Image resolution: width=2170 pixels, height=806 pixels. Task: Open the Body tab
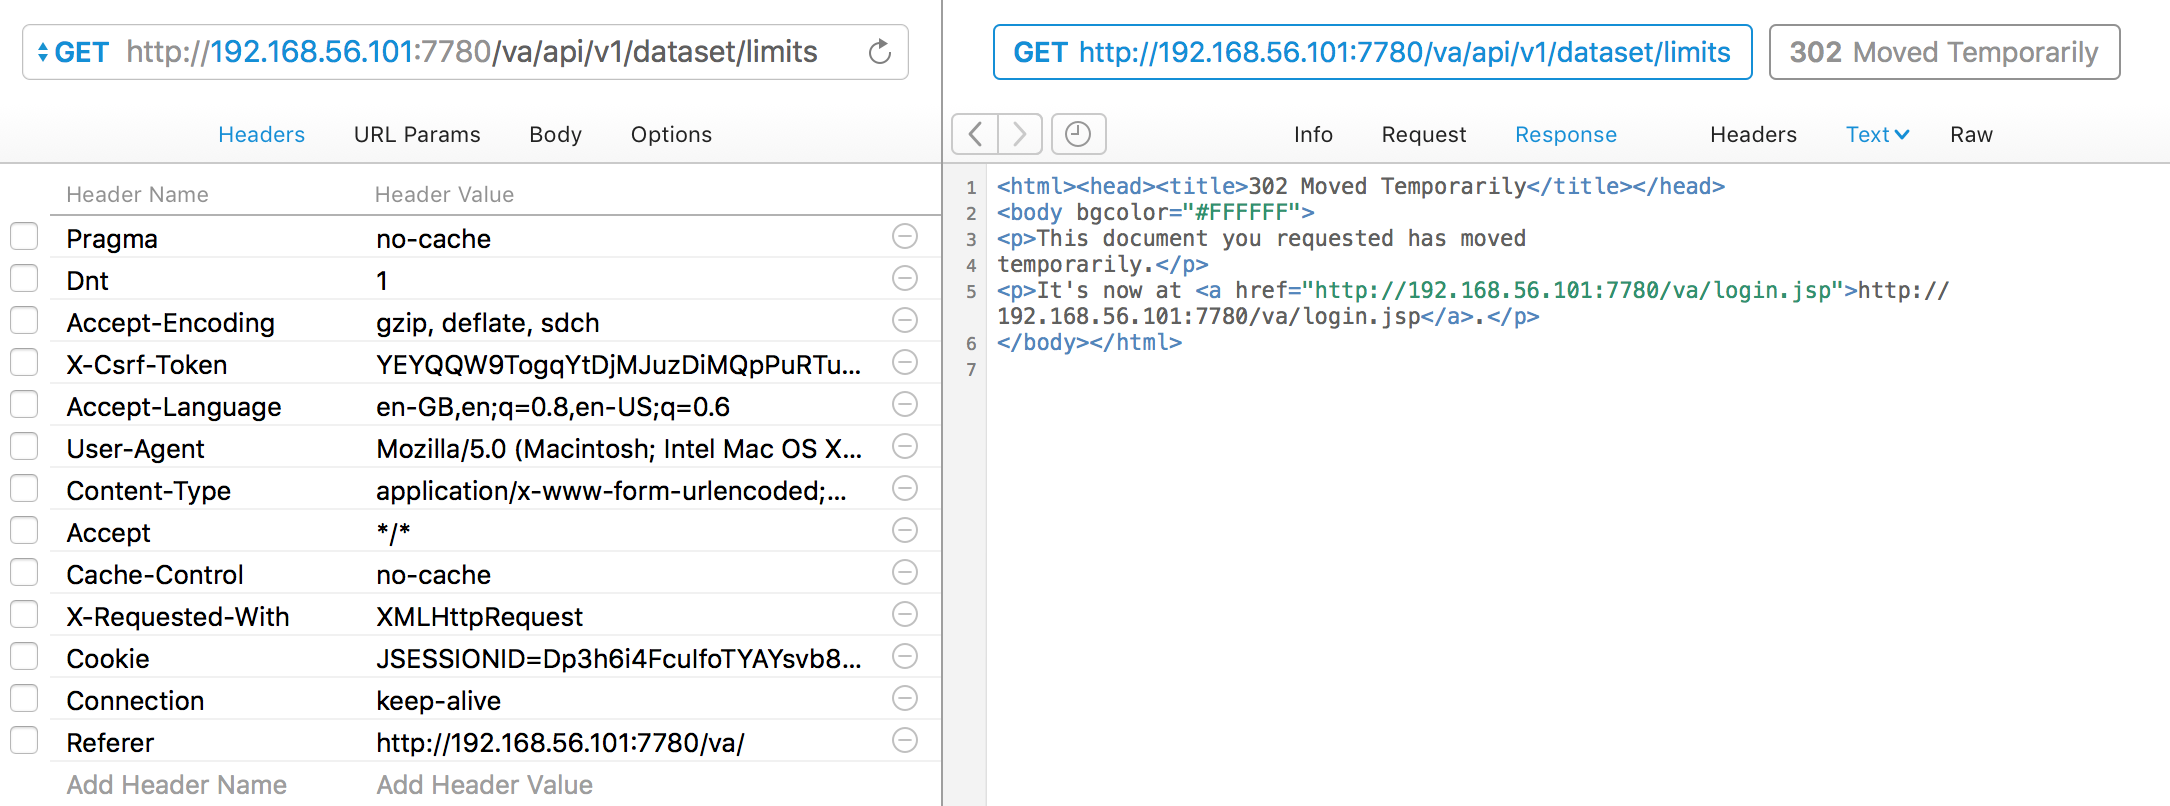[x=555, y=135]
